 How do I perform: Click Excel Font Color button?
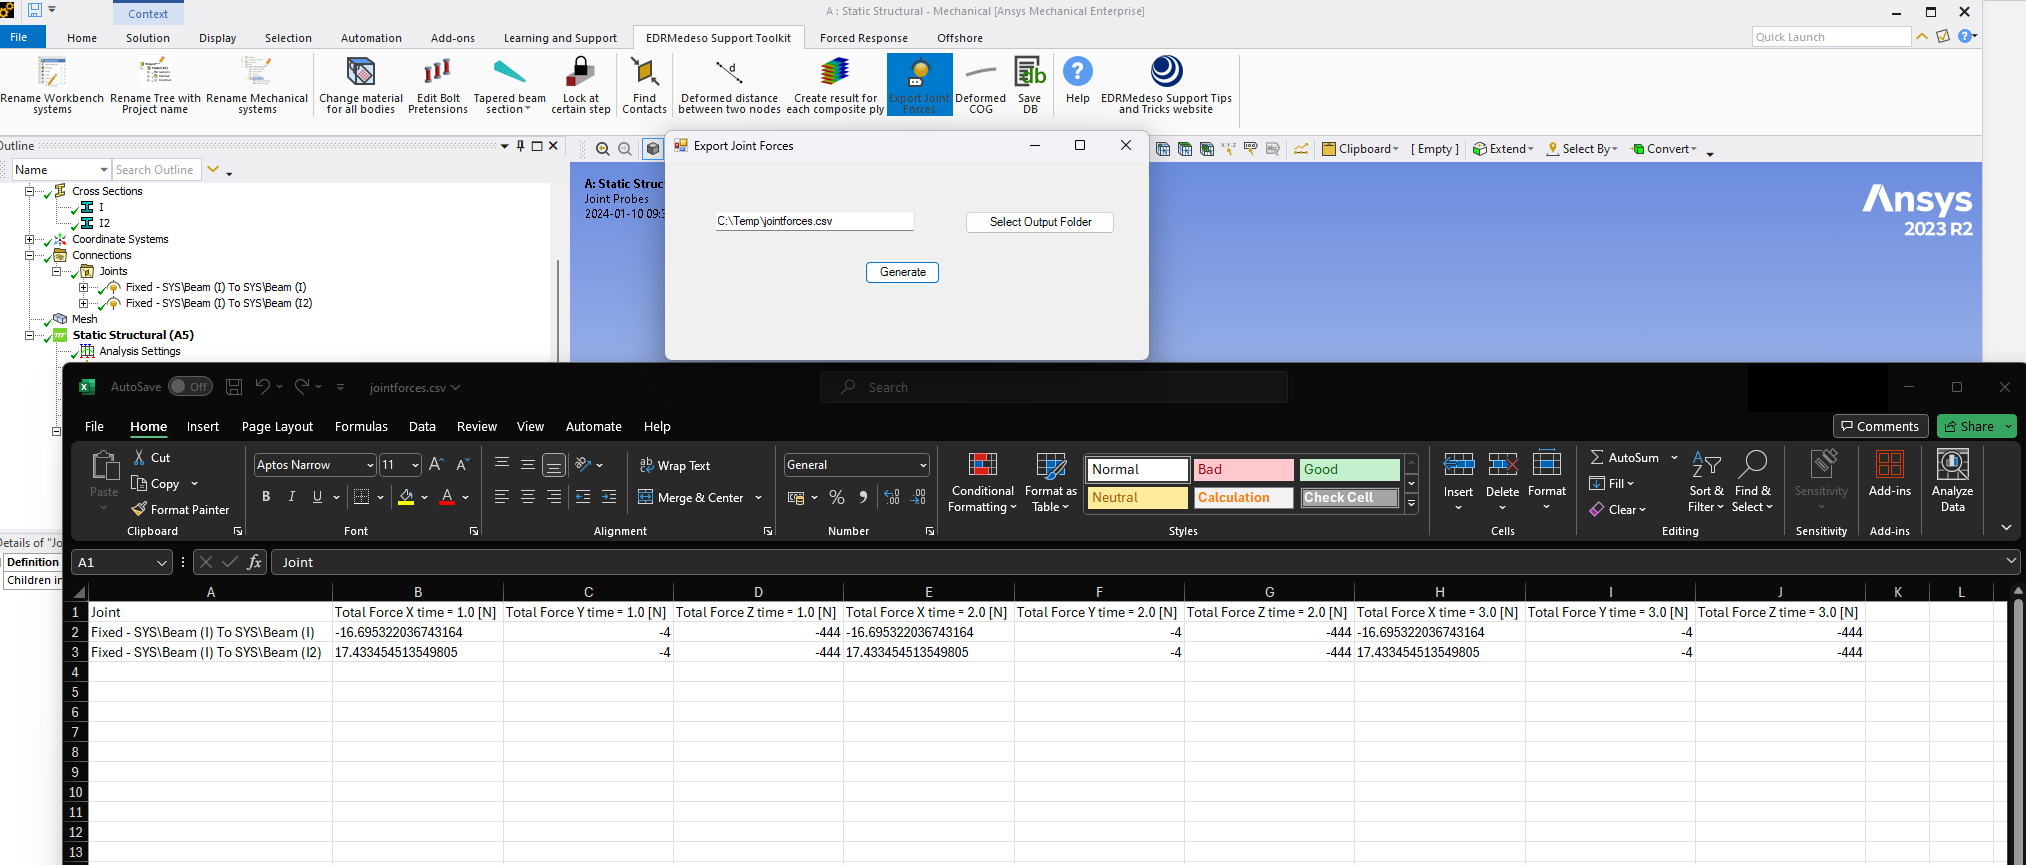pos(447,497)
